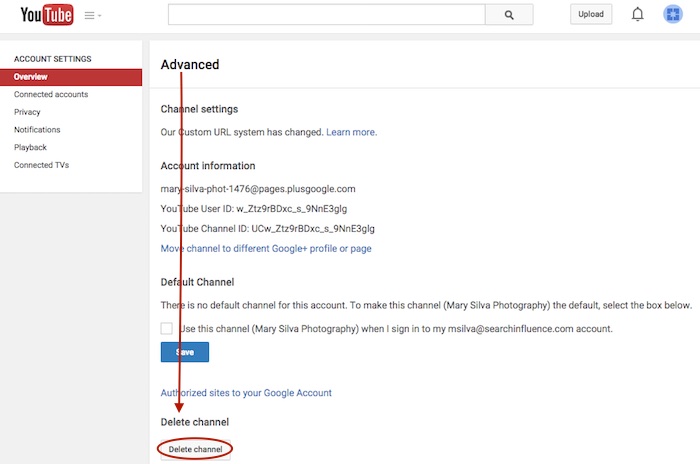
Task: Click Move channel to different Google+ profile link
Action: click(x=266, y=248)
